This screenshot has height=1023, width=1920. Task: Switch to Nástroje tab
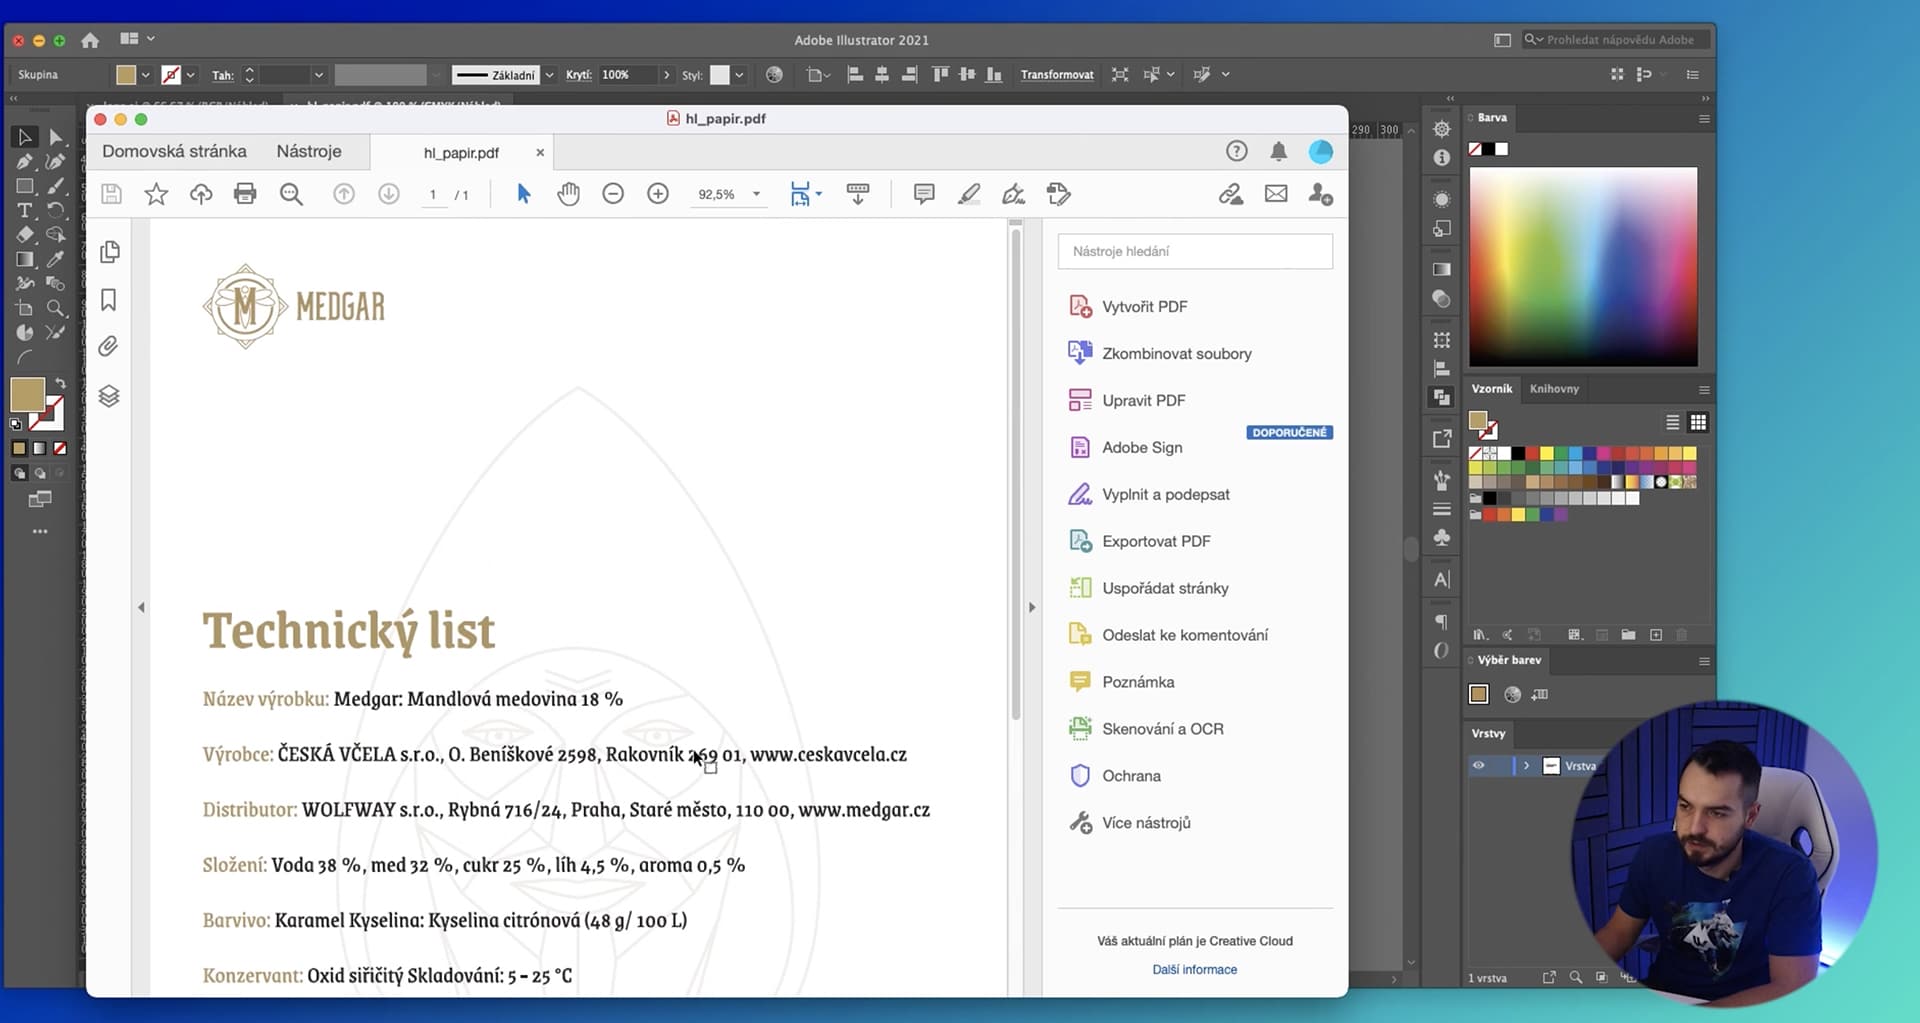(x=309, y=151)
